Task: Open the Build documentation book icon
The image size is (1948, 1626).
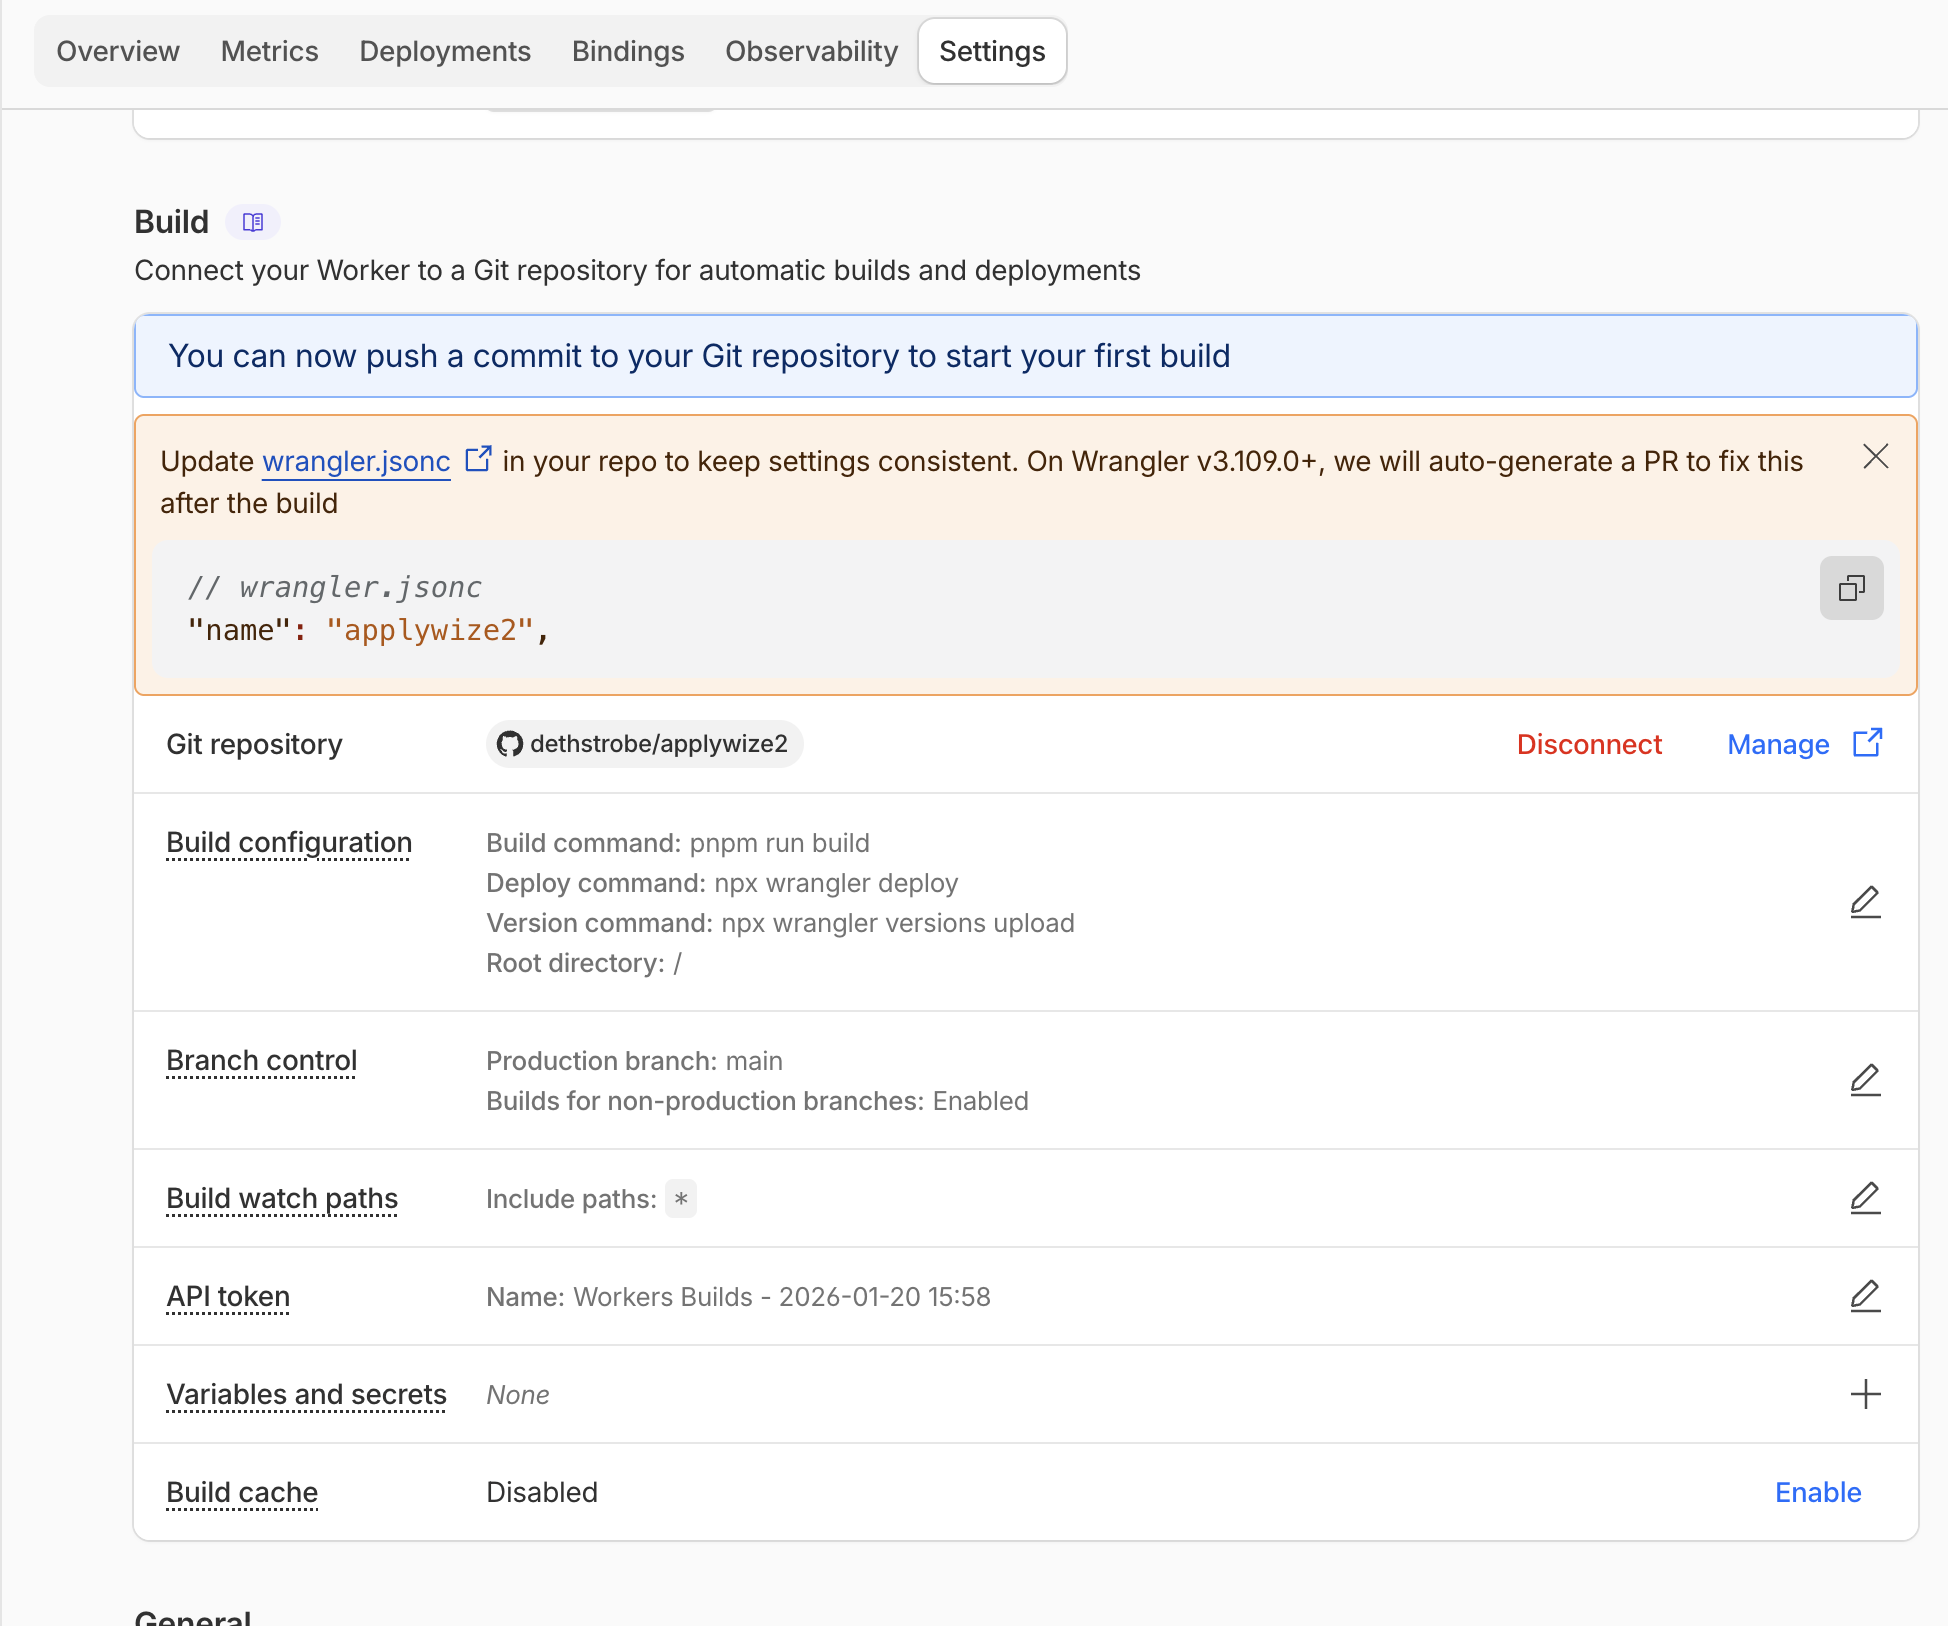Action: [x=251, y=222]
